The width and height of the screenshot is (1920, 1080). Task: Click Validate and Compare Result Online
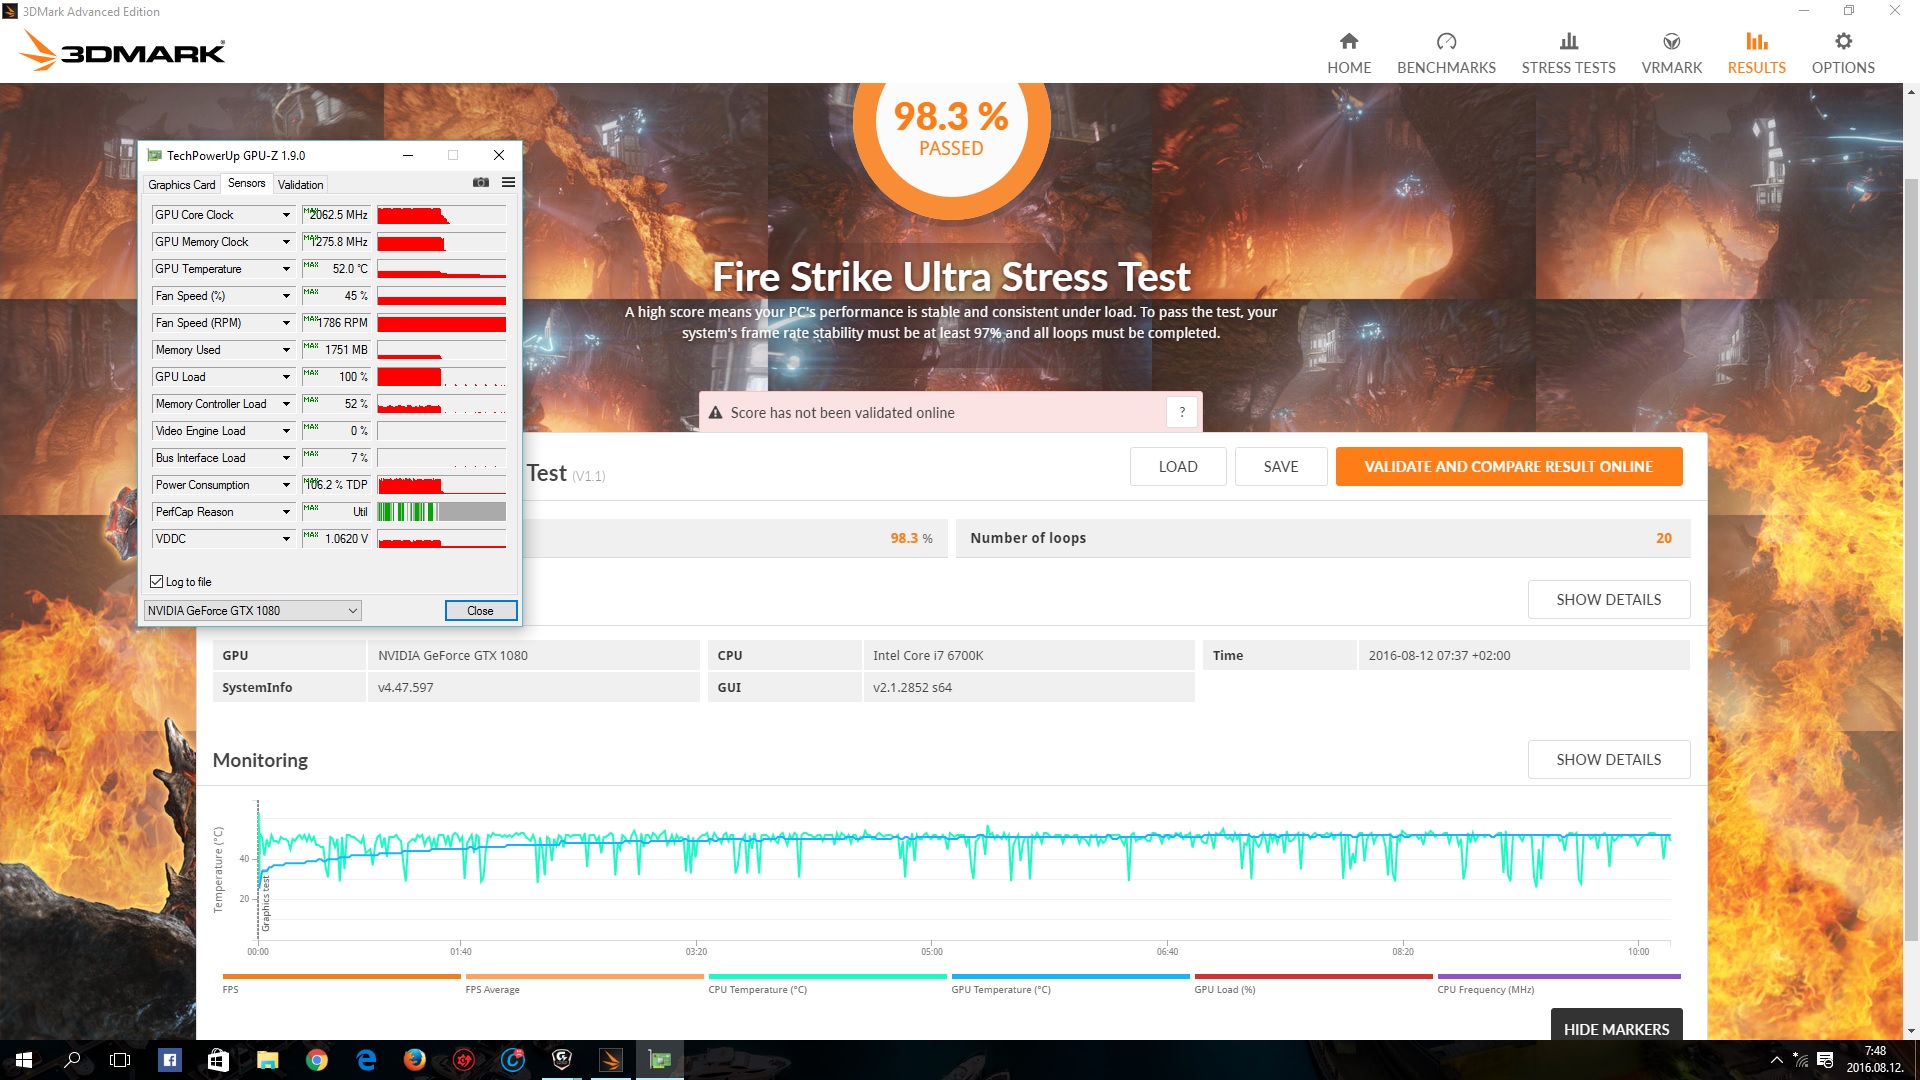1508,467
